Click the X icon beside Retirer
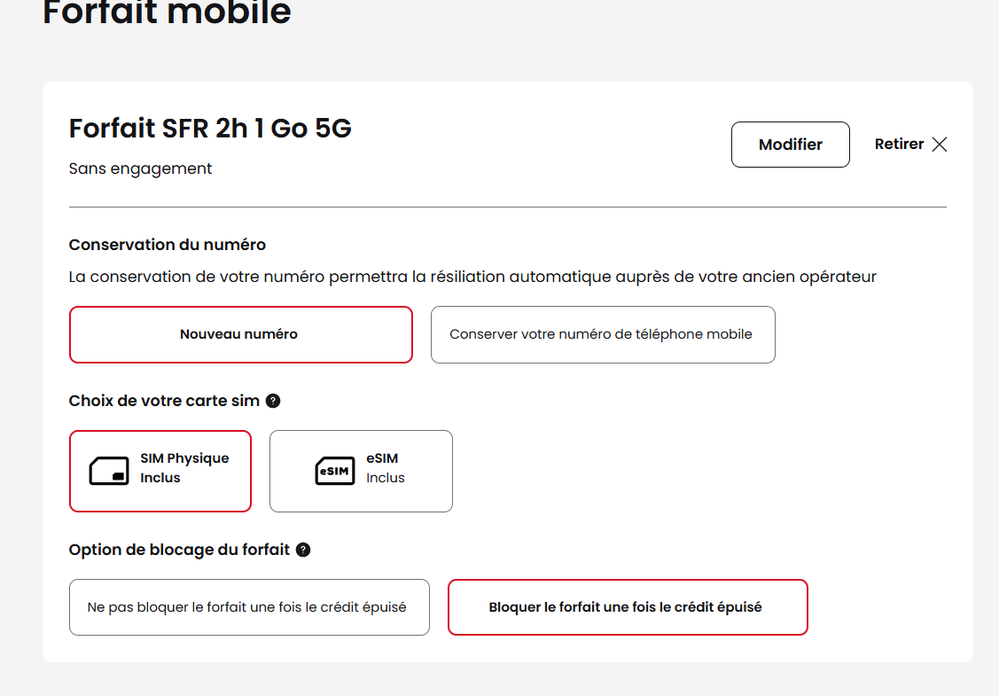999x696 pixels. pyautogui.click(x=939, y=144)
